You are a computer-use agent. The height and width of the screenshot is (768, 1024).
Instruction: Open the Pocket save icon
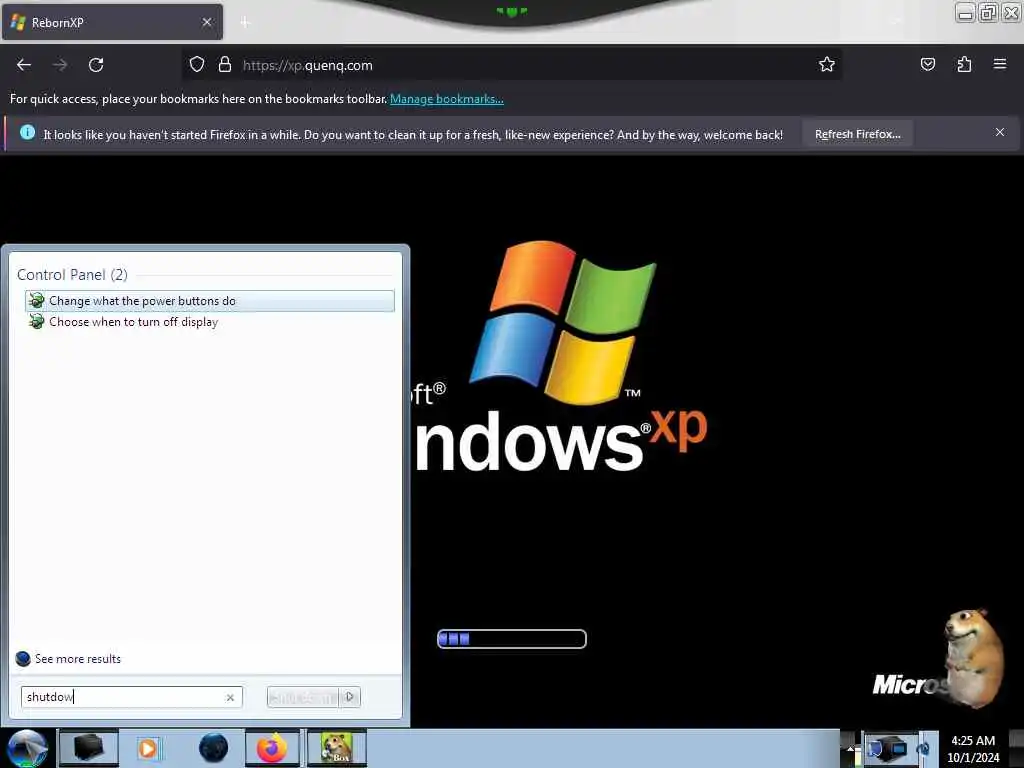pos(927,64)
